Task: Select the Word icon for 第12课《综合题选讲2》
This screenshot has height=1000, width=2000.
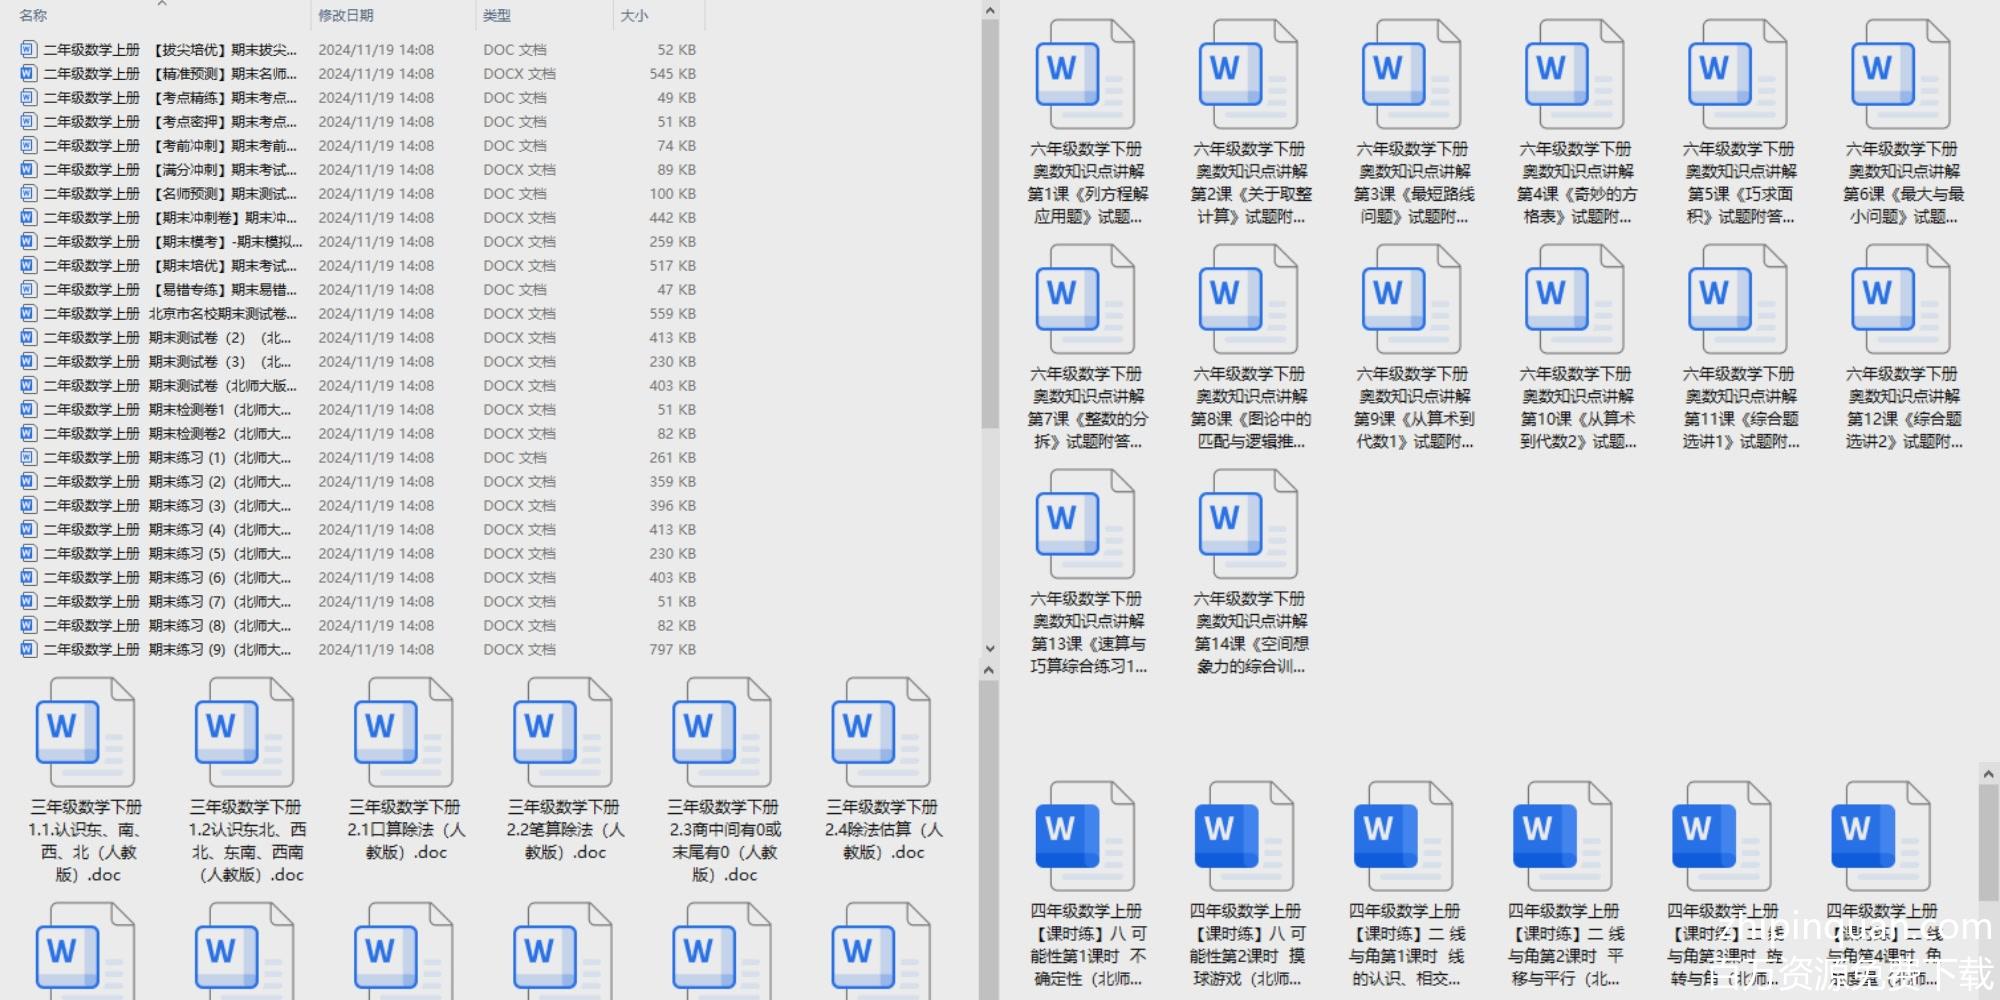Action: click(1900, 300)
